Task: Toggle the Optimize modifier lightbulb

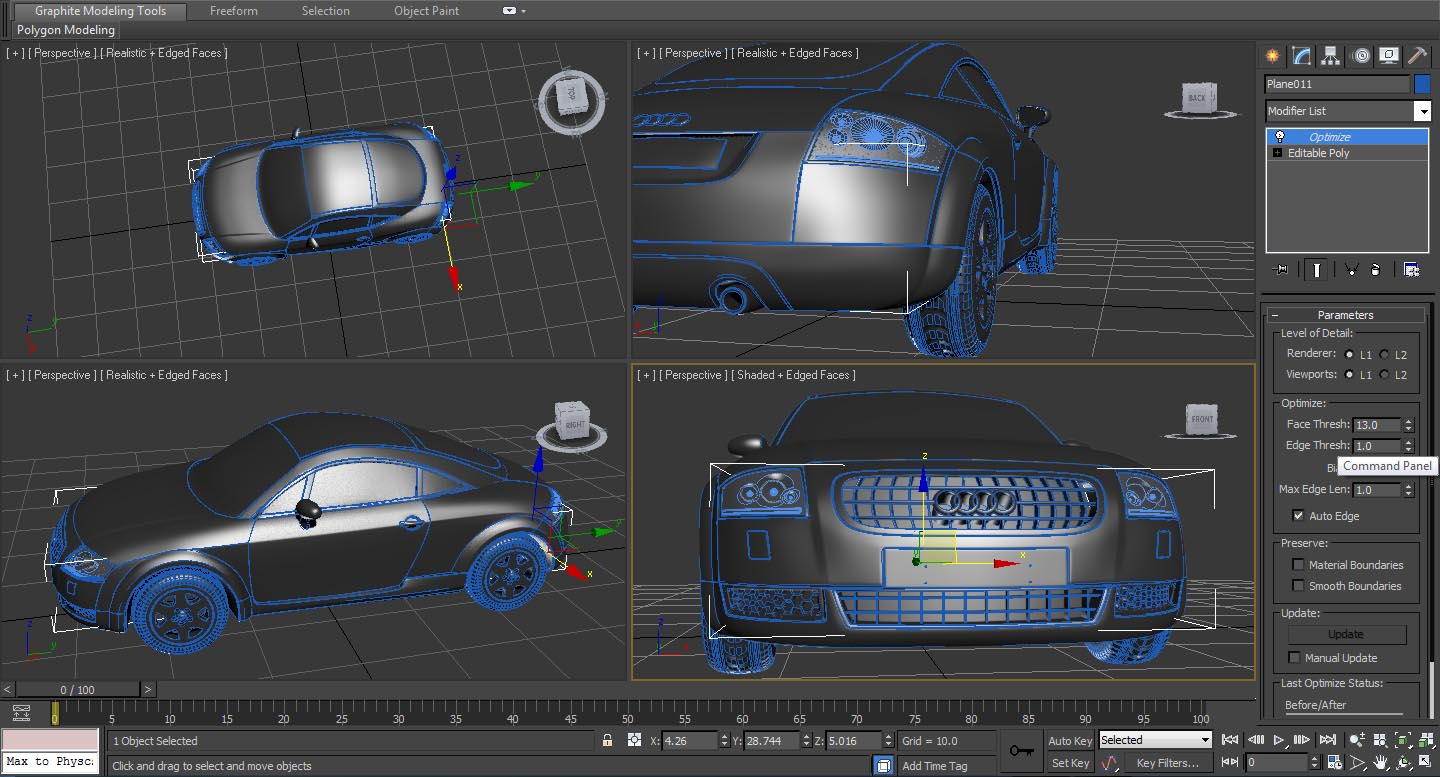Action: (x=1278, y=137)
